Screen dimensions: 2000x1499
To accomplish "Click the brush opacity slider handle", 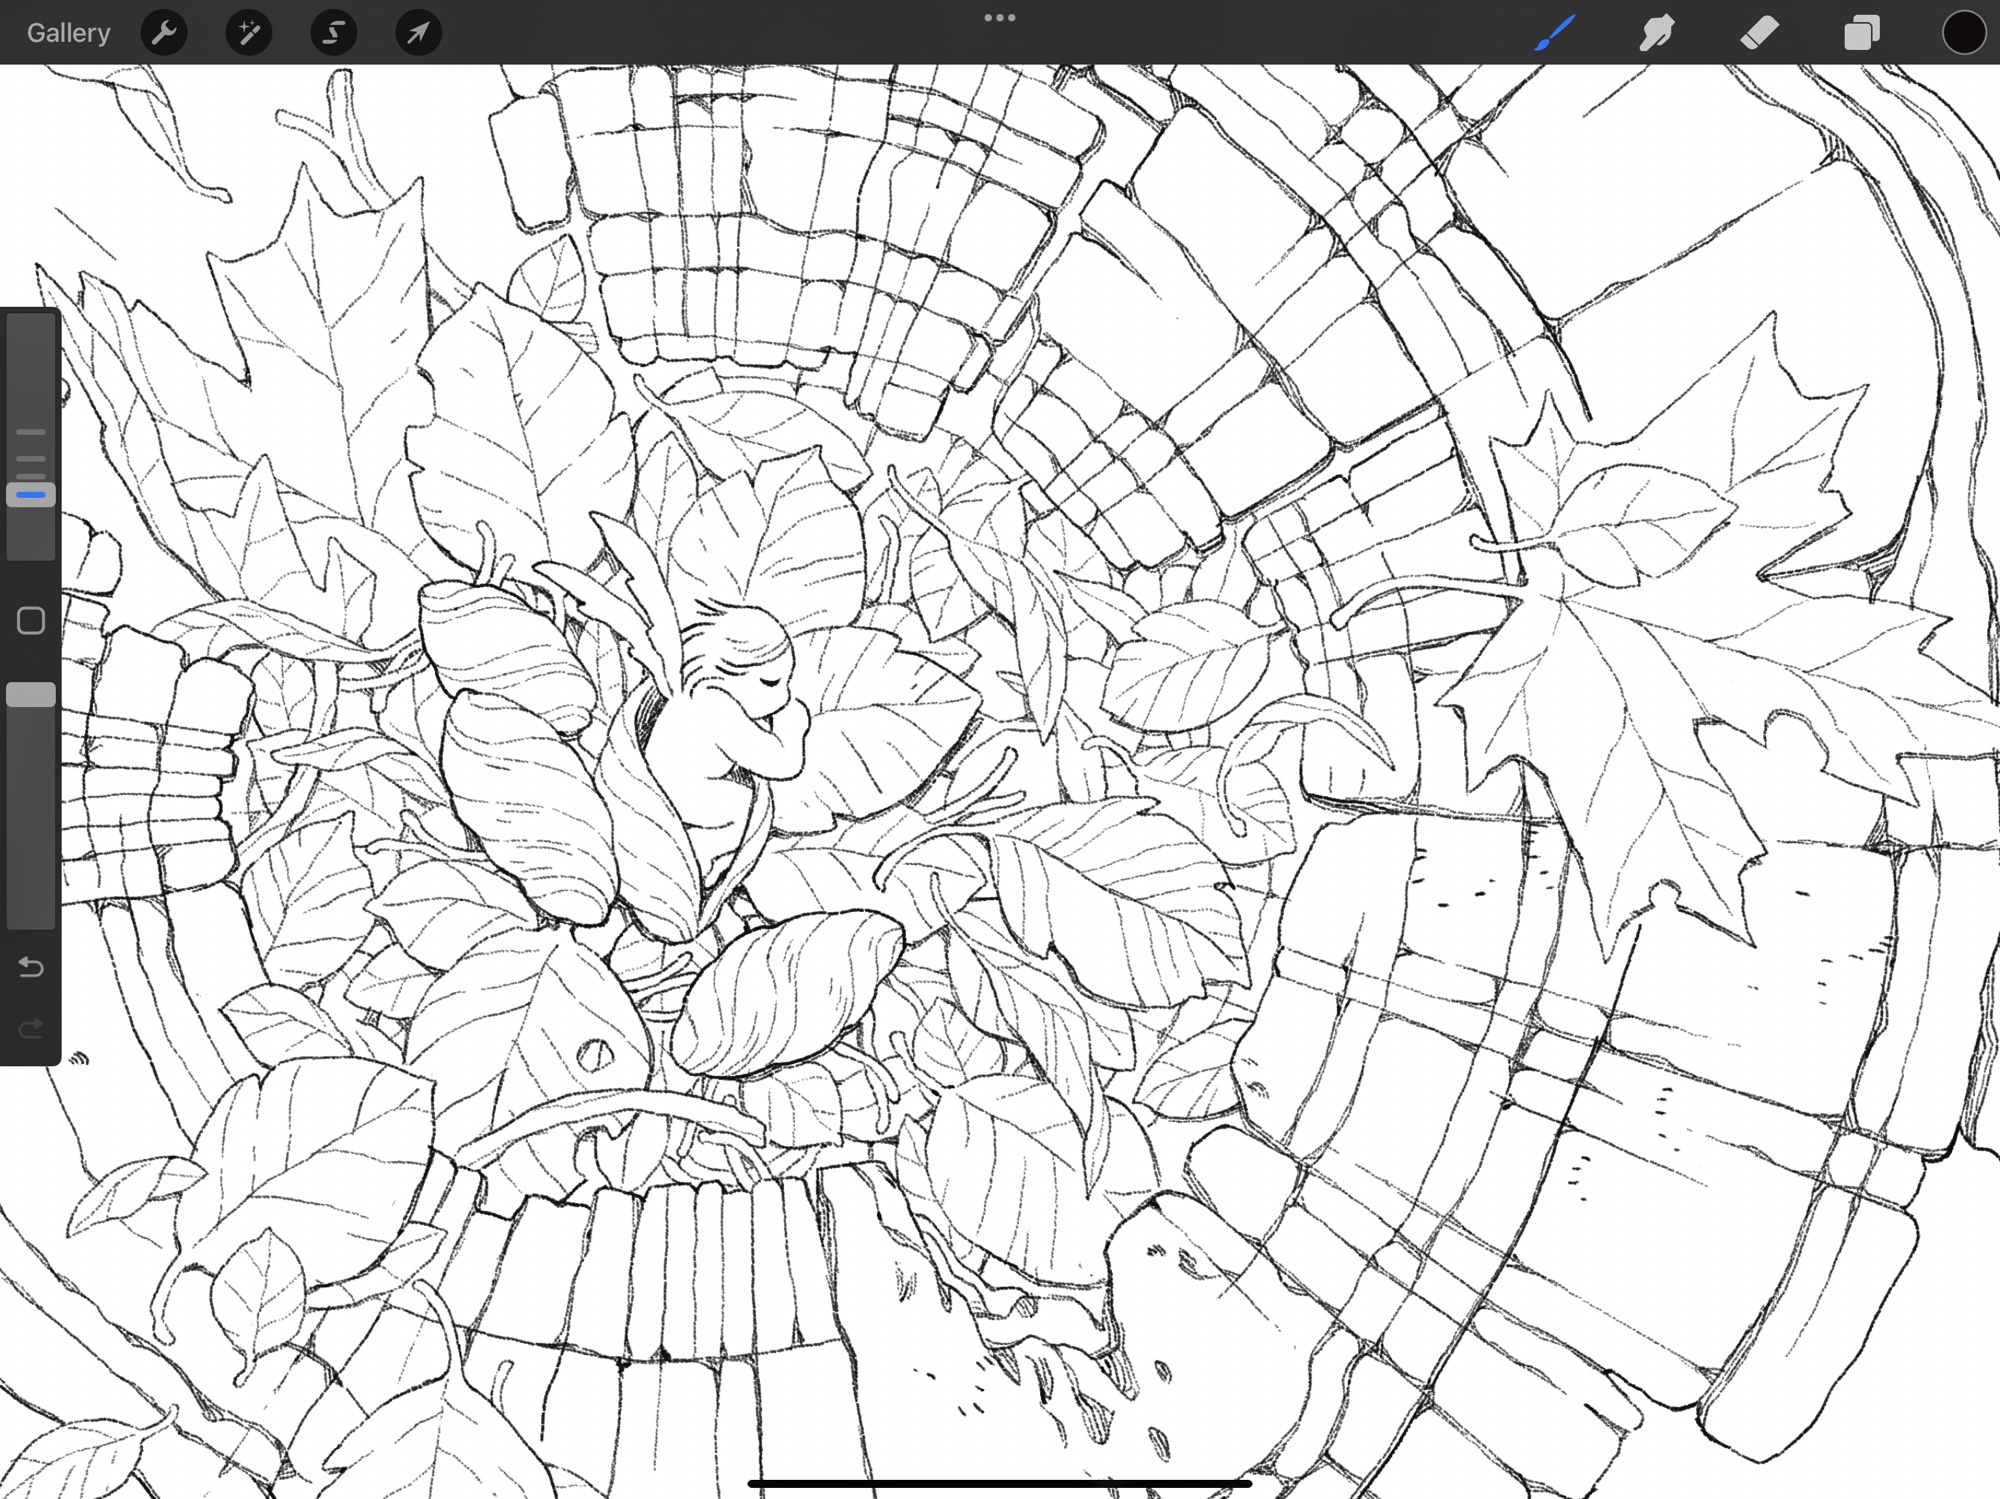I will click(31, 696).
